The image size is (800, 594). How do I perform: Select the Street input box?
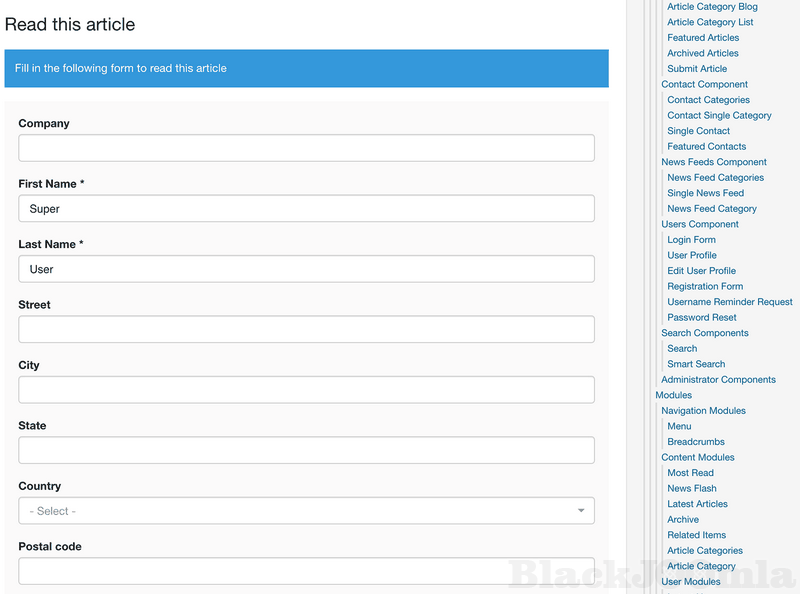306,330
